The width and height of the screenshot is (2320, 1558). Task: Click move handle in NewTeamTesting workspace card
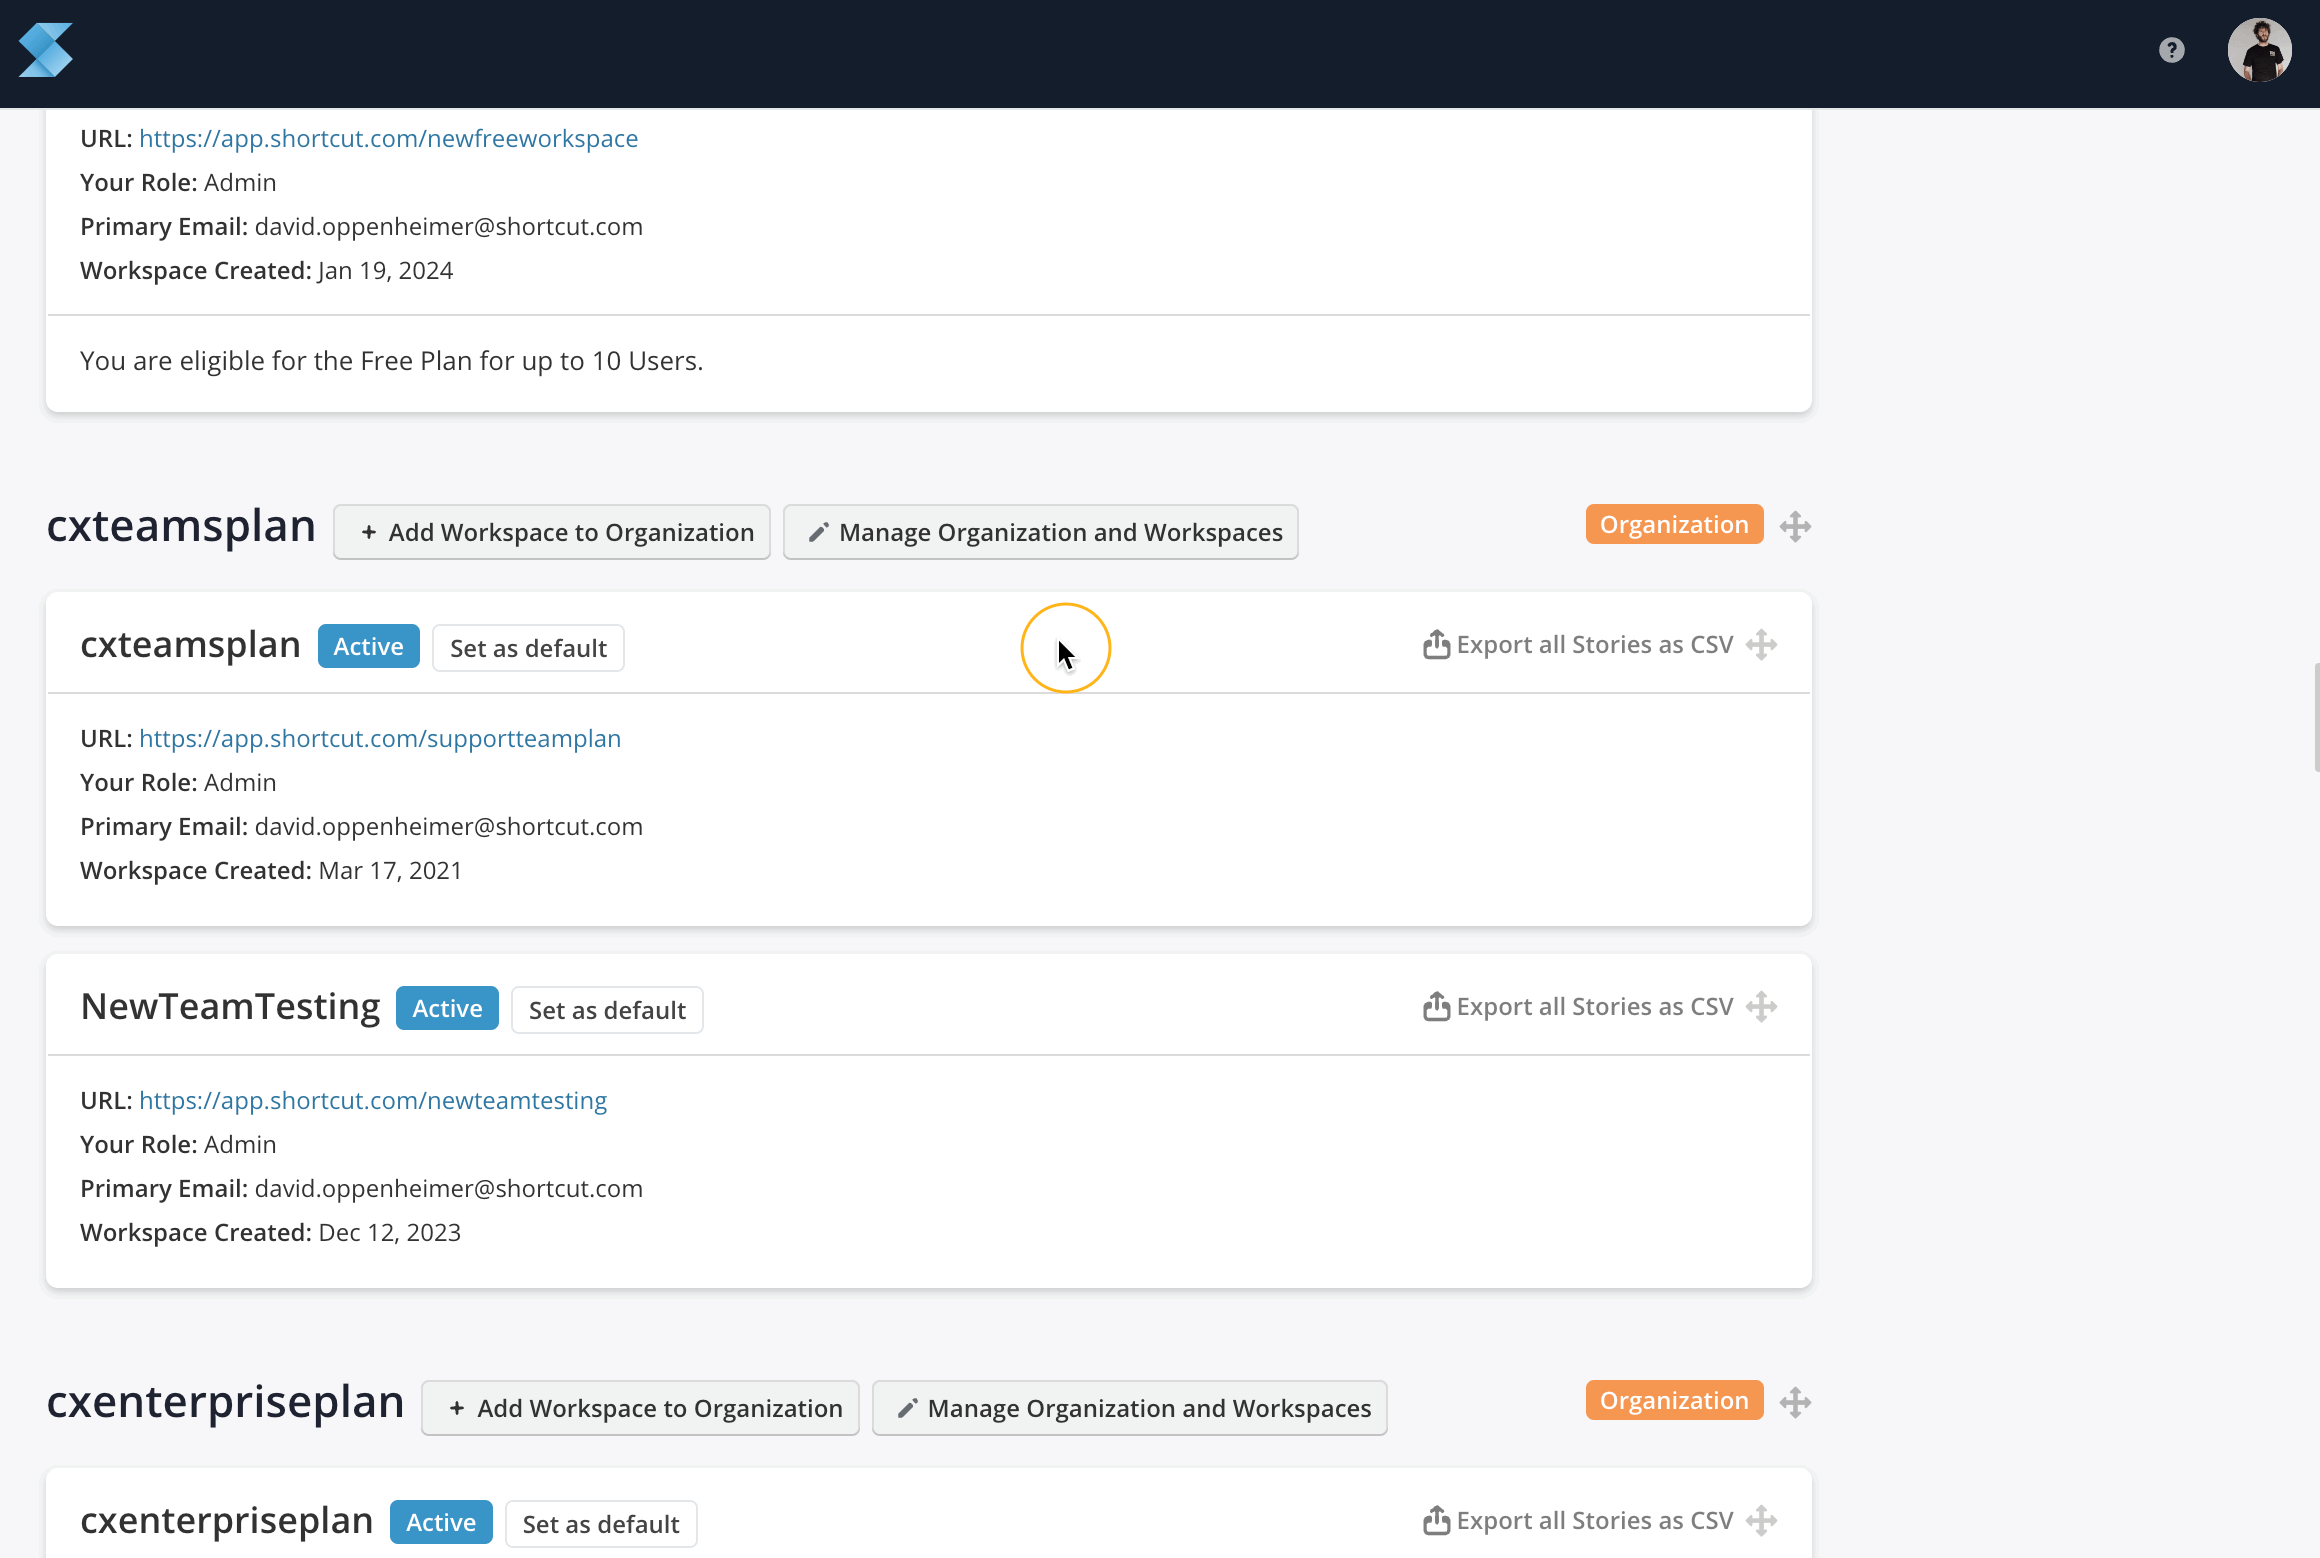coord(1761,1007)
